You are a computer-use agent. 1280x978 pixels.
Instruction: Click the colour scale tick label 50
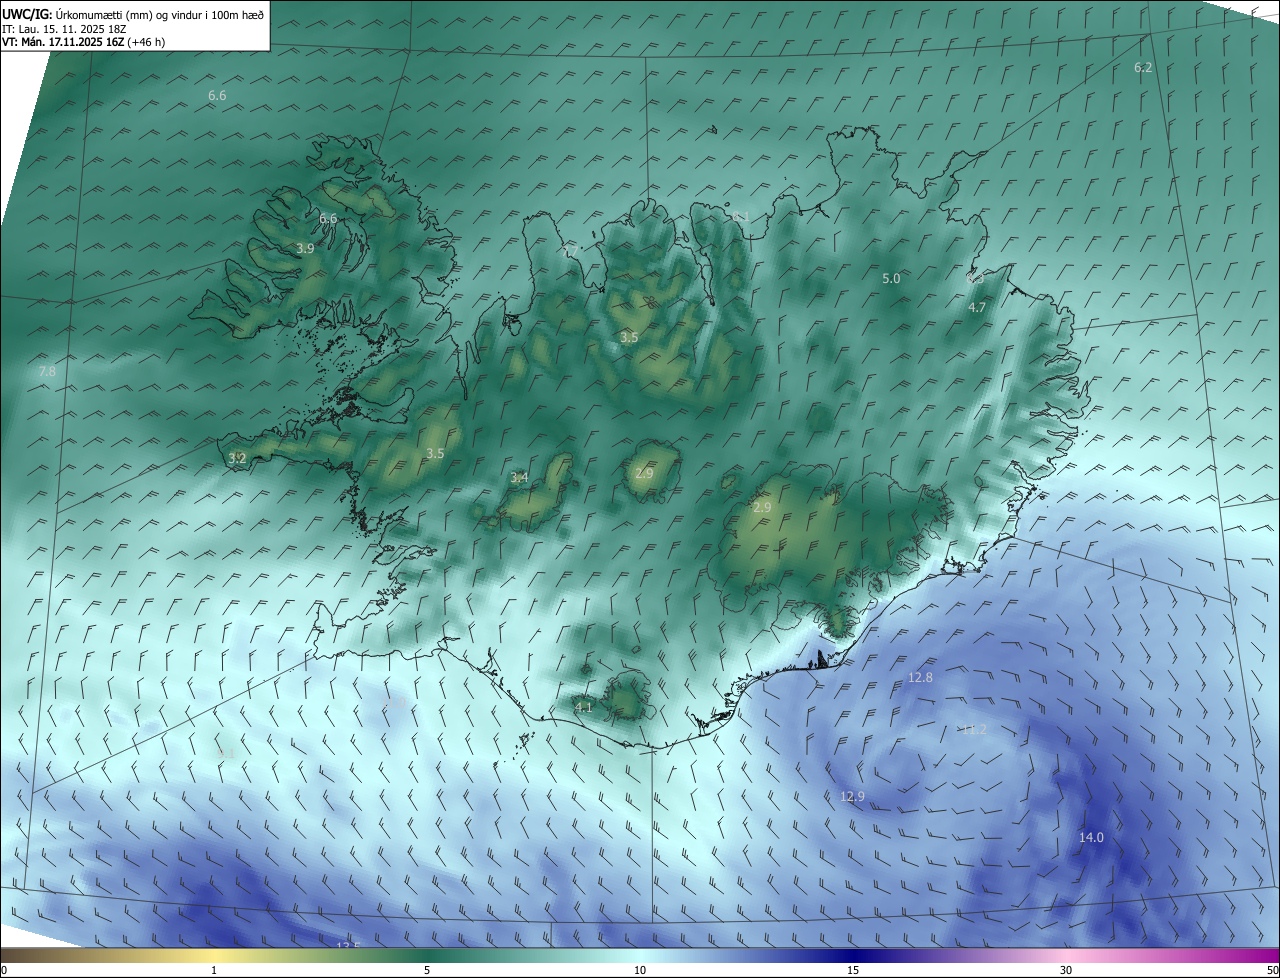(x=1272, y=971)
